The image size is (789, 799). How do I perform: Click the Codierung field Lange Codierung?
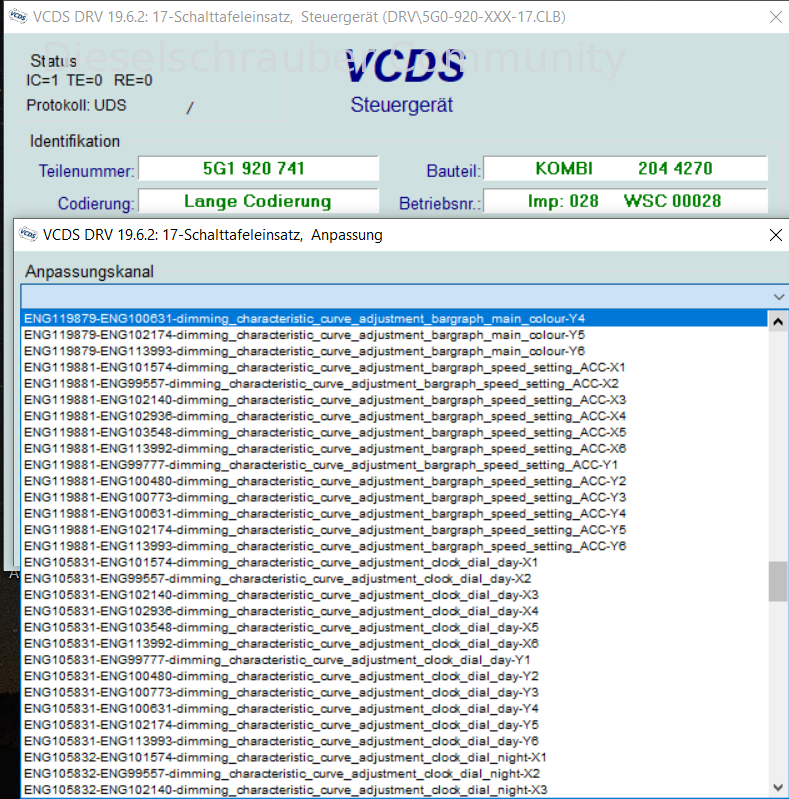(258, 201)
